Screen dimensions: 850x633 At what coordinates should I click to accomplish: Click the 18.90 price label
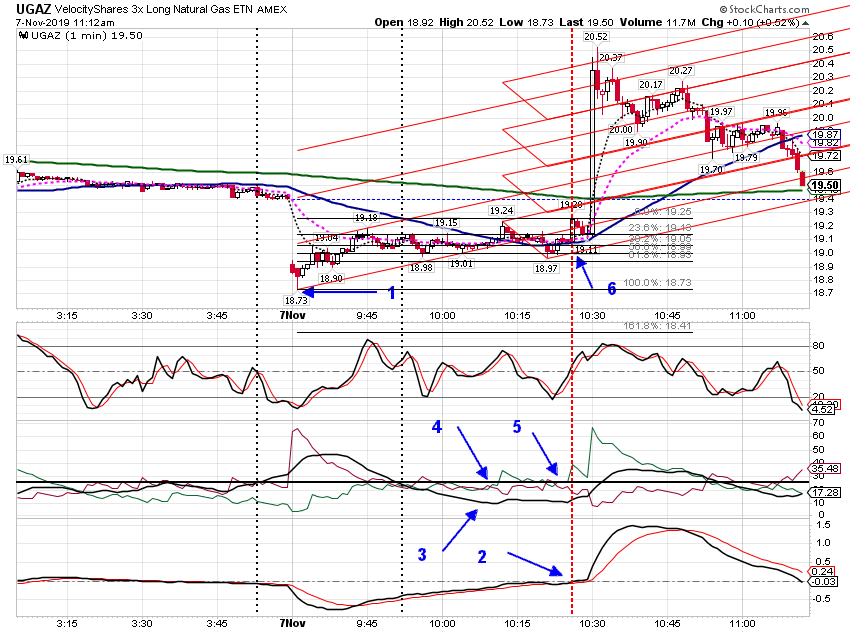pyautogui.click(x=331, y=279)
